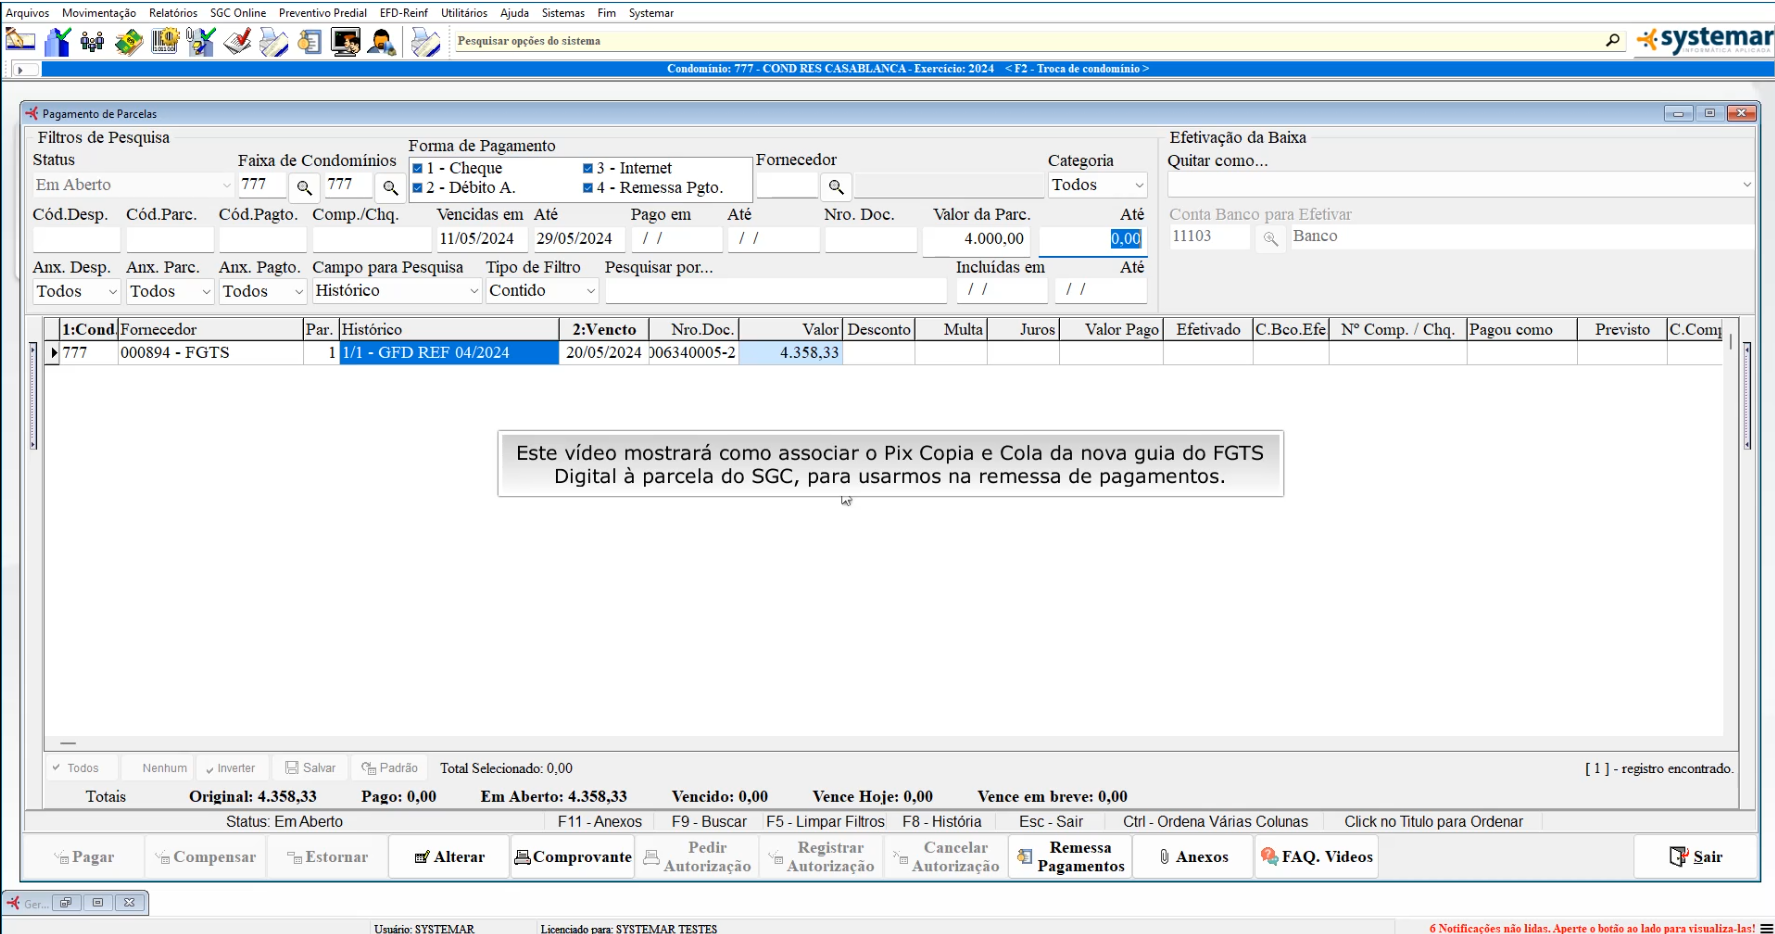This screenshot has height=934, width=1775.
Task: Click the three people group toolbar icon
Action: pyautogui.click(x=92, y=42)
